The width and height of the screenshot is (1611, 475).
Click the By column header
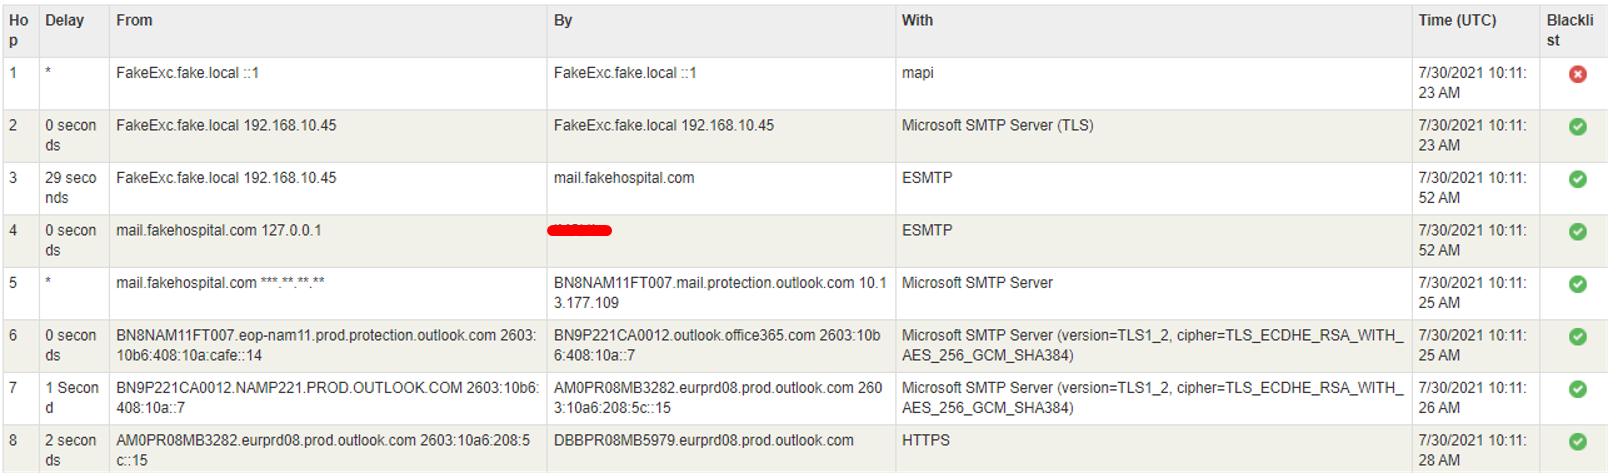click(563, 20)
